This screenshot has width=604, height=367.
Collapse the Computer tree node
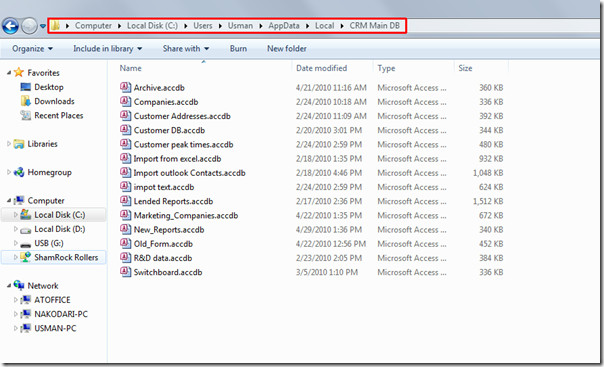[x=8, y=201]
